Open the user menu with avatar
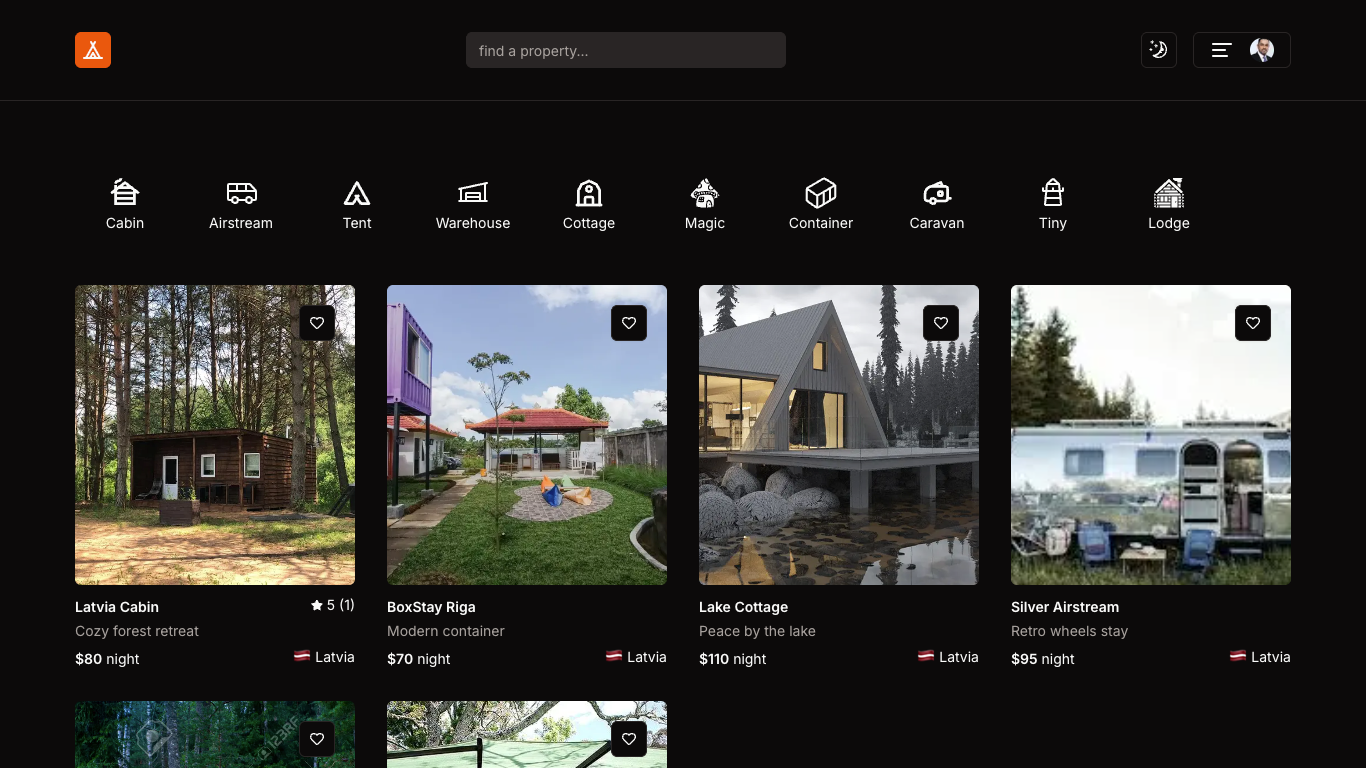 [x=1241, y=50]
